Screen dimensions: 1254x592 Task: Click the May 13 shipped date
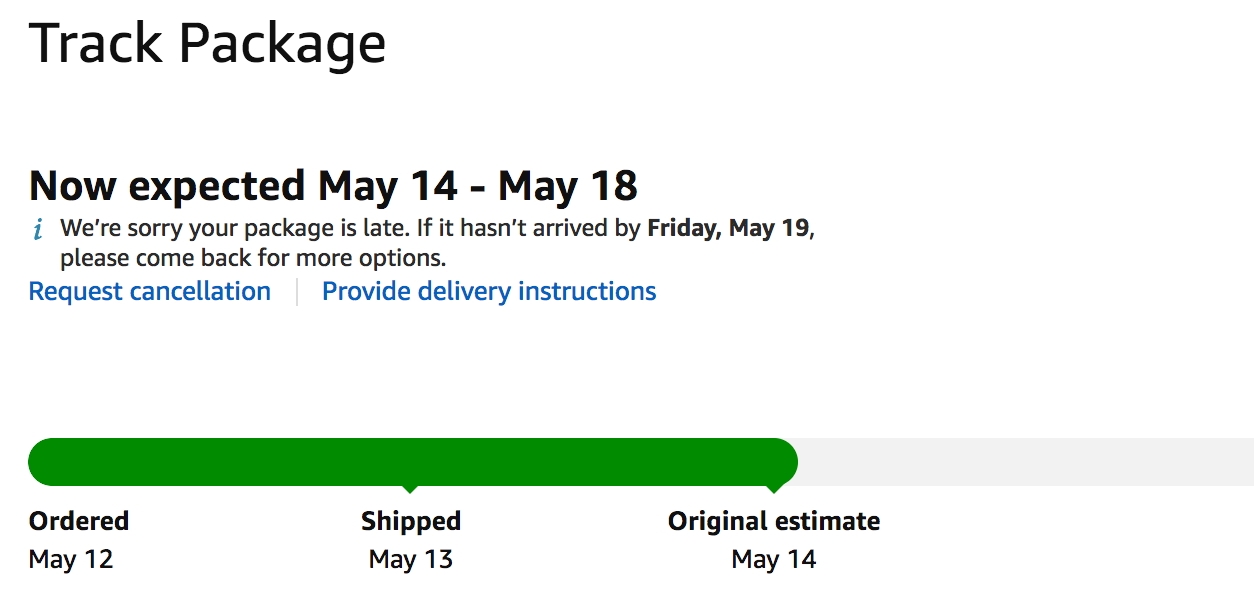click(411, 559)
